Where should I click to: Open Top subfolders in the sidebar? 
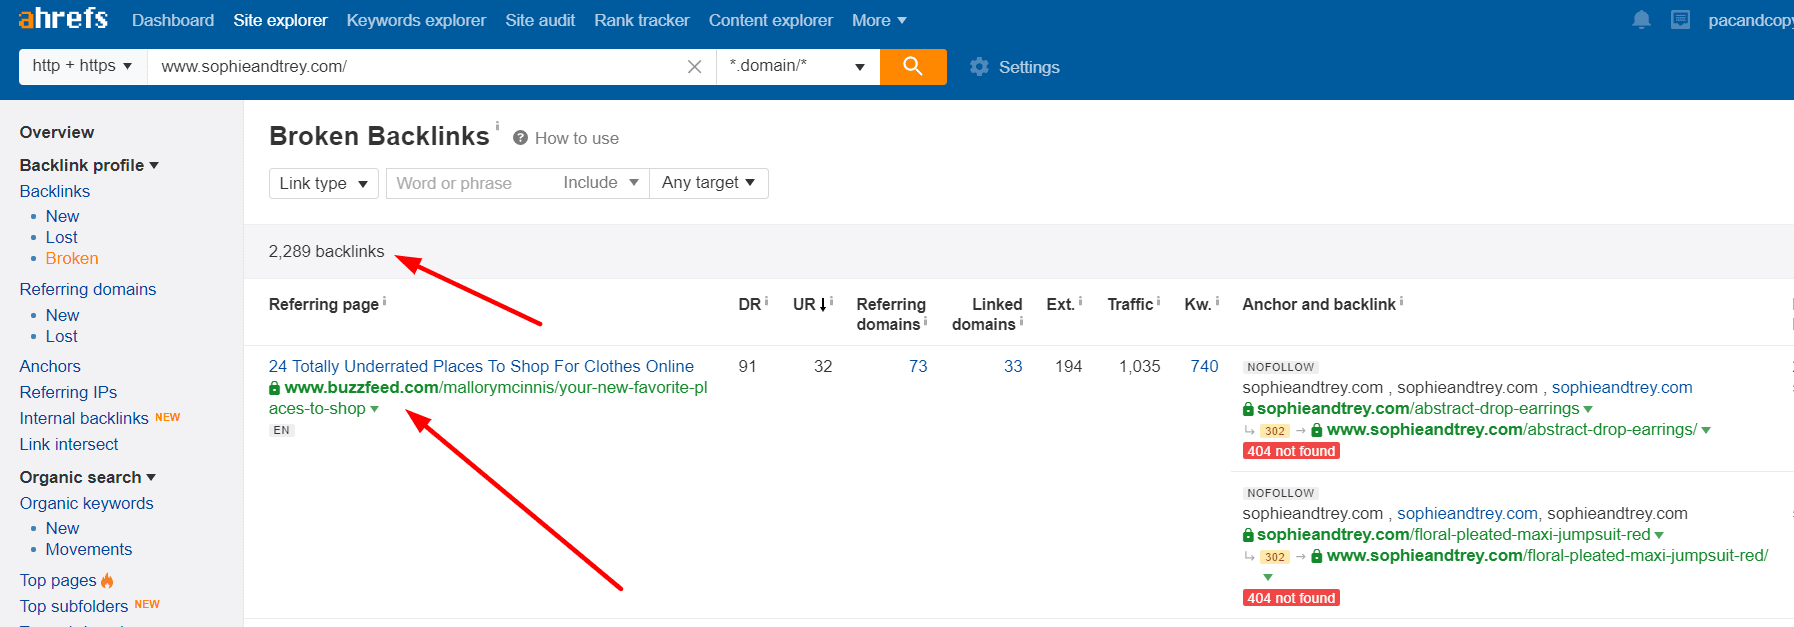click(x=74, y=606)
